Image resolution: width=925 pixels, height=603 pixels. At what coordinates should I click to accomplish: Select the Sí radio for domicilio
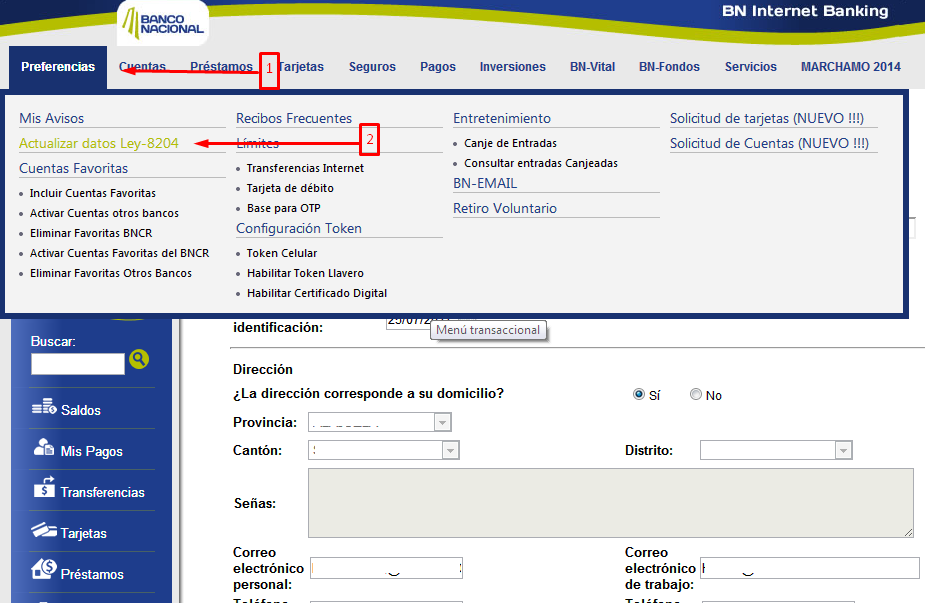click(x=638, y=394)
